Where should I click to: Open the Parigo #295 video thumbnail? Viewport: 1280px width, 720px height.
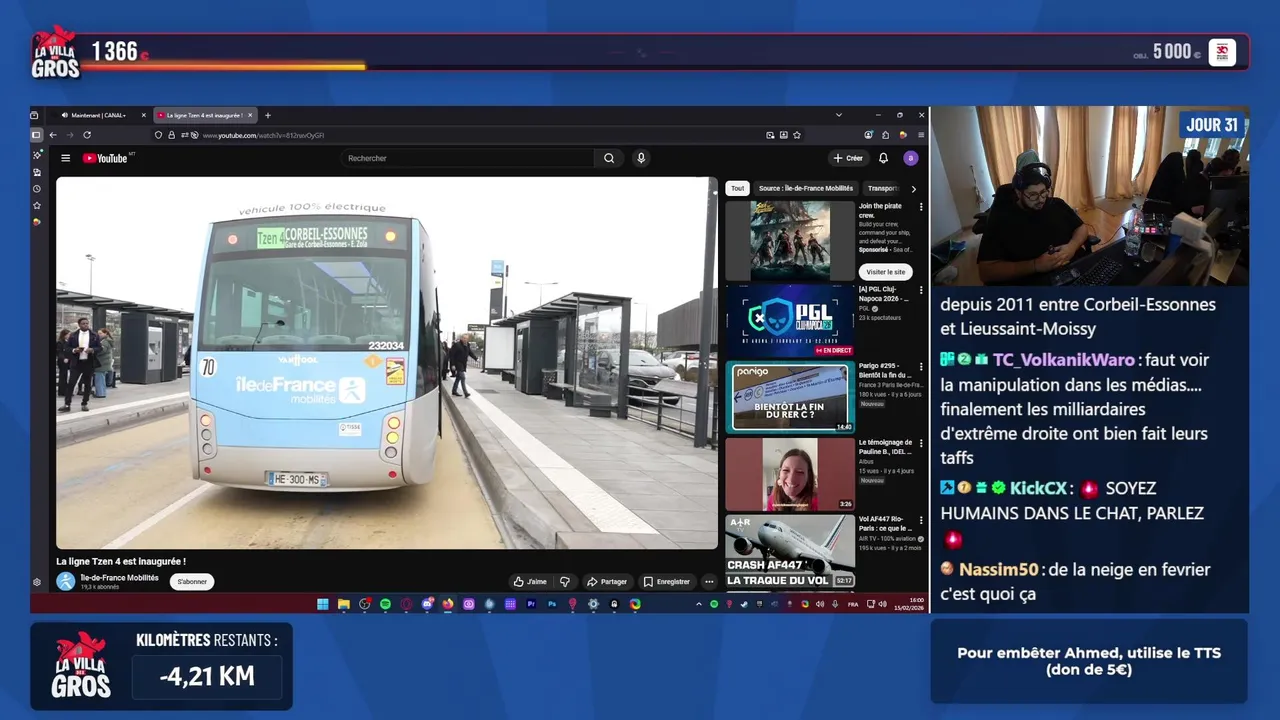[x=790, y=397]
